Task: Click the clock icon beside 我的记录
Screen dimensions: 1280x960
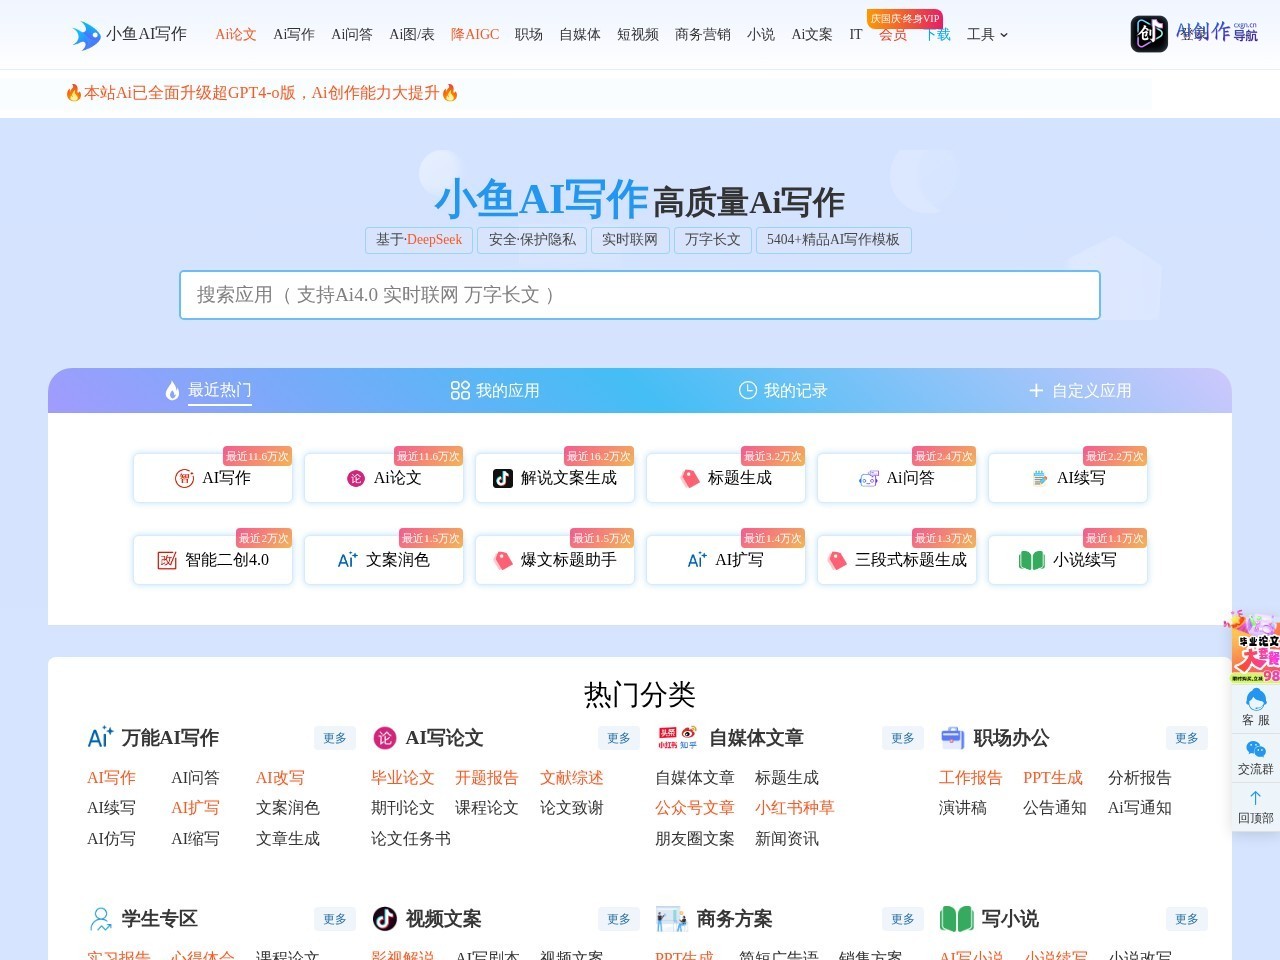Action: [748, 391]
